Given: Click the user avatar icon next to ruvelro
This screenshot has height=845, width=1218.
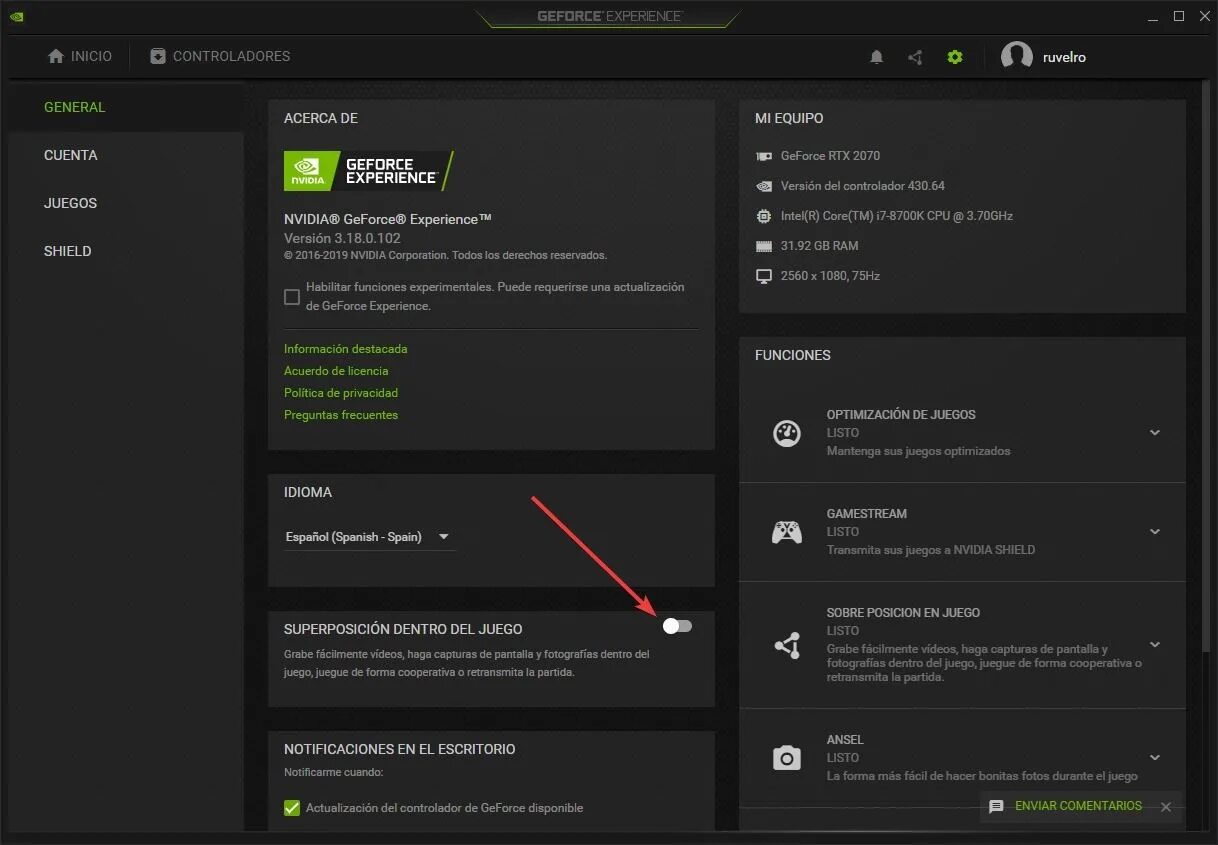Looking at the screenshot, I should [1017, 56].
